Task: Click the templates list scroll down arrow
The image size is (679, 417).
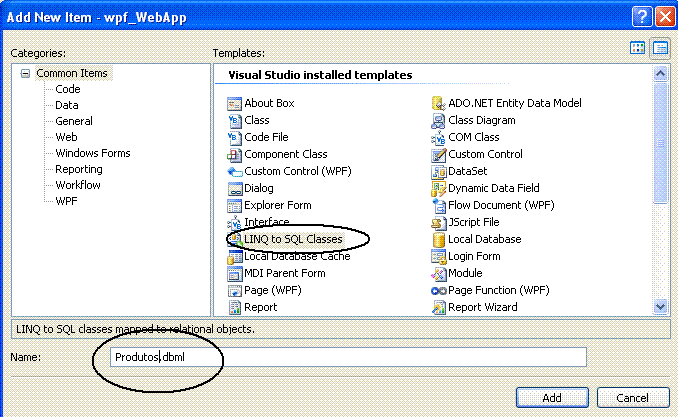Action: coord(660,307)
